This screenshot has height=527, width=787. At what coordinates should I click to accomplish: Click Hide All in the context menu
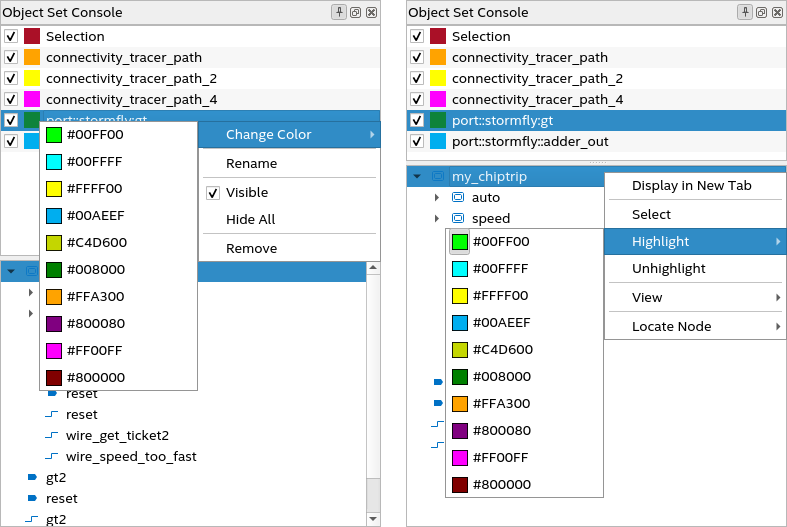[x=250, y=219]
